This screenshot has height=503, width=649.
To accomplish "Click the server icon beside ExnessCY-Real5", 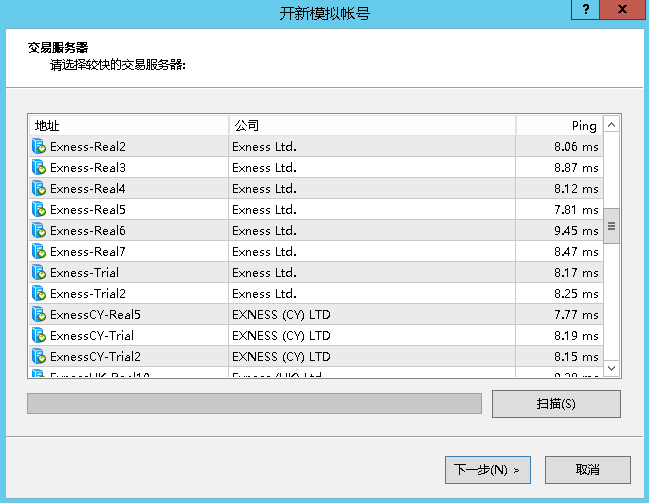I will tap(39, 315).
